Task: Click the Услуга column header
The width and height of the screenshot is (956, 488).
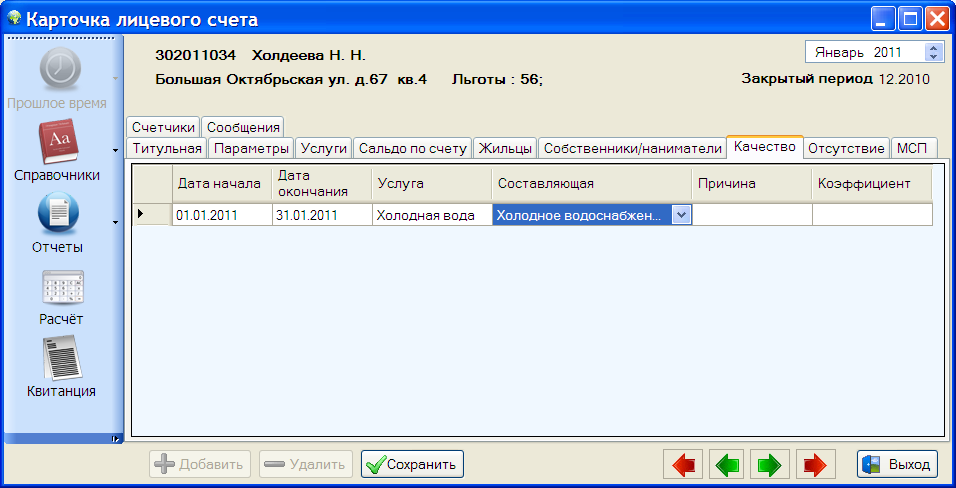Action: (x=432, y=184)
